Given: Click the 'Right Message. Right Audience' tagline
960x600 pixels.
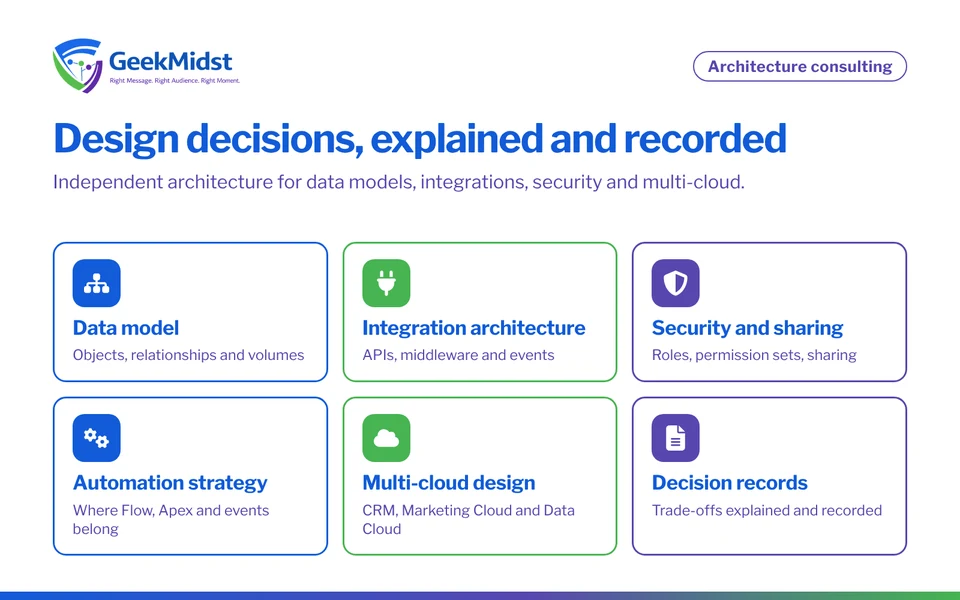Looking at the screenshot, I should (174, 81).
